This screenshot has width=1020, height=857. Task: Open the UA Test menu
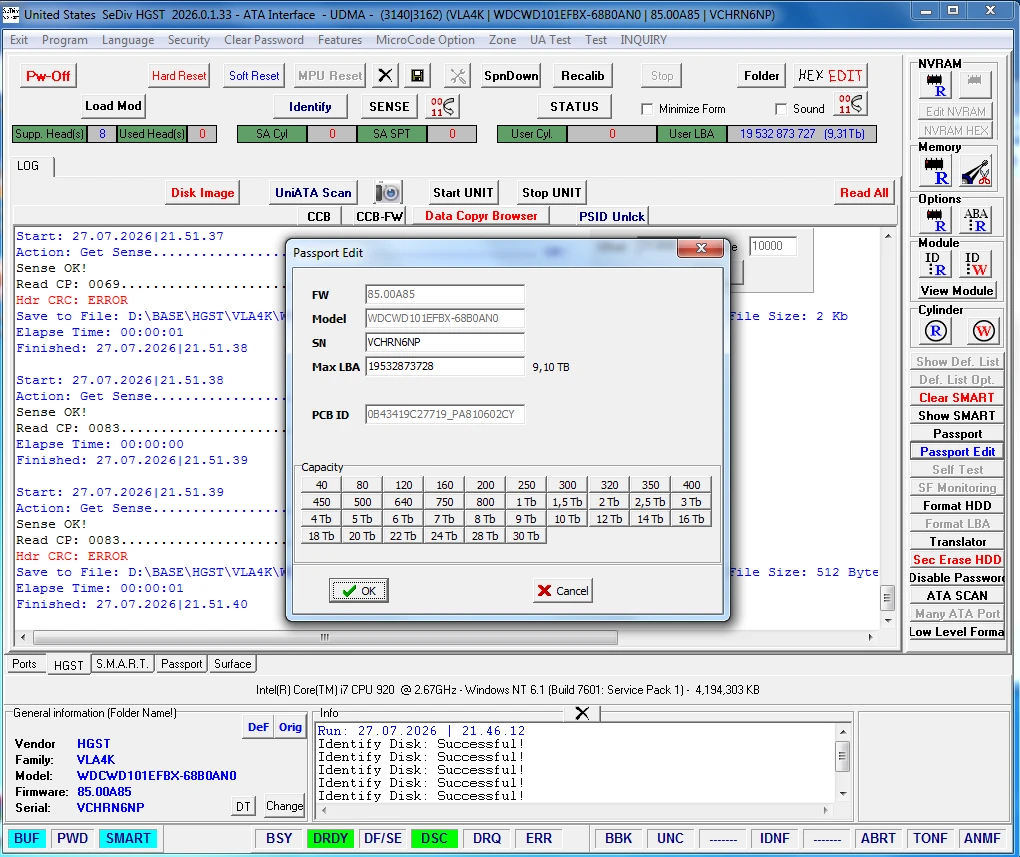pos(550,40)
